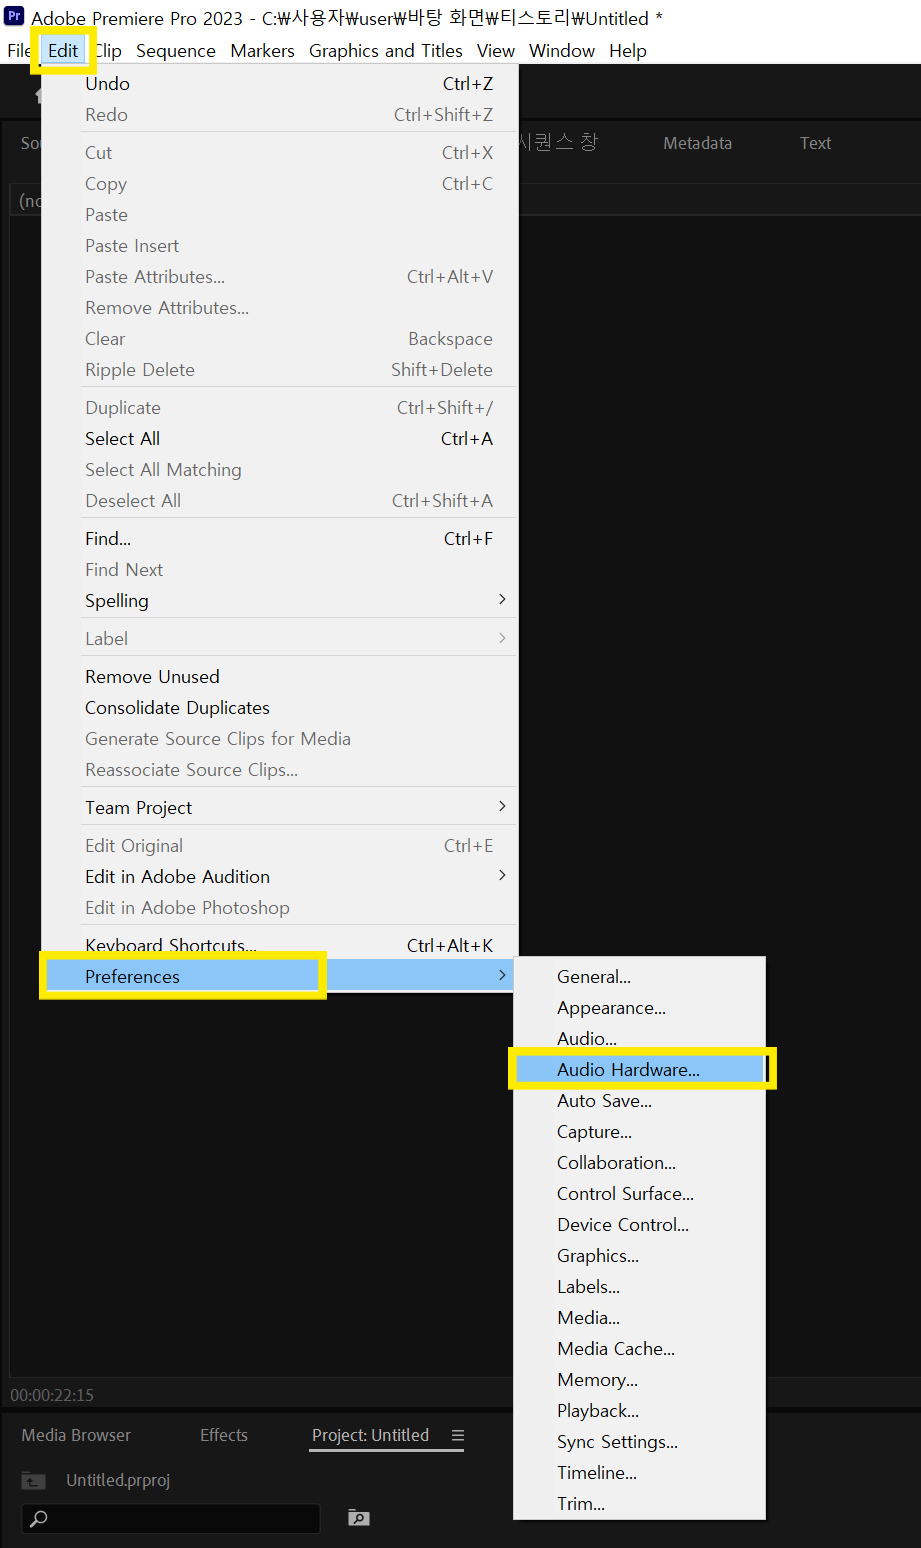This screenshot has width=921, height=1548.
Task: Choose Find... in the Edit menu
Action: [x=280, y=539]
